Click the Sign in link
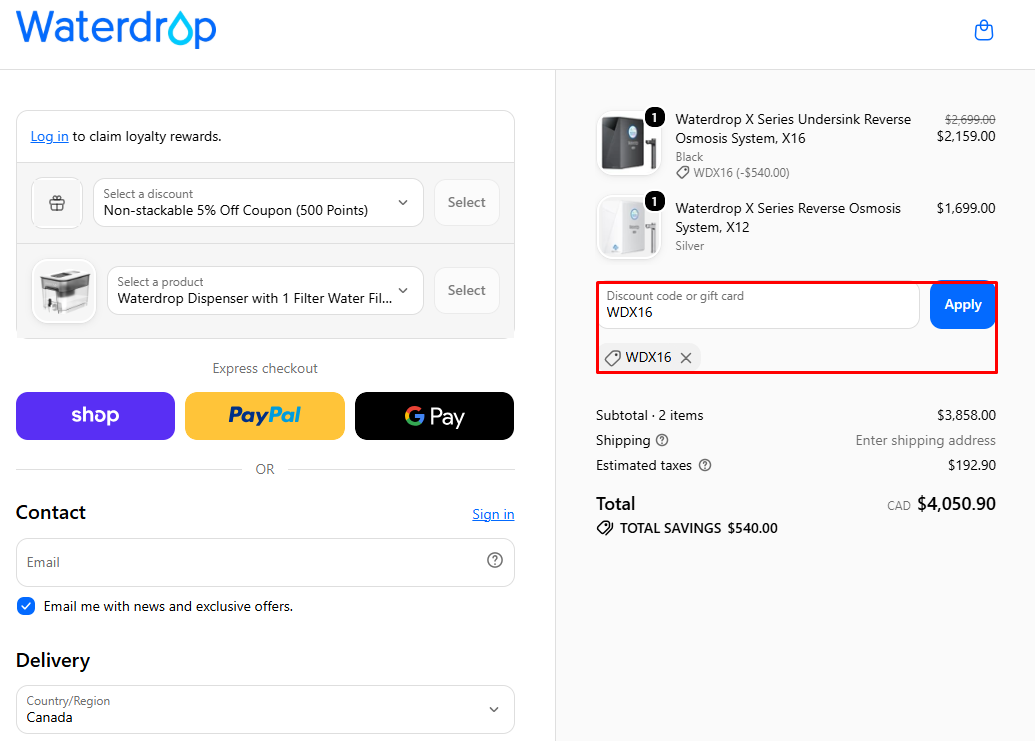Screen dimensions: 1035x741 (x=493, y=514)
